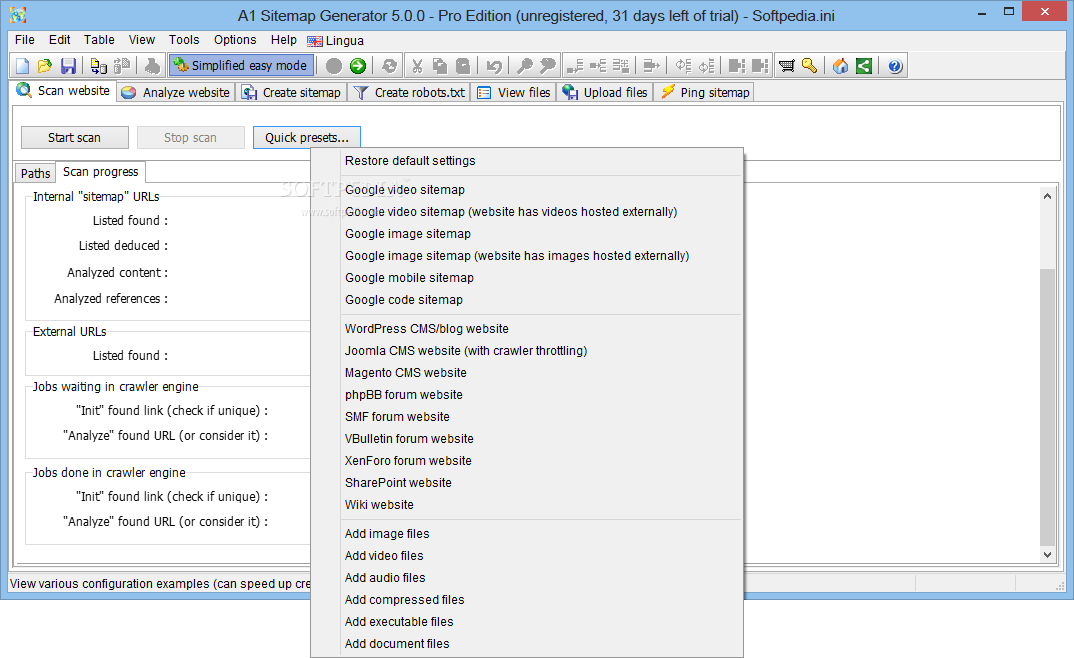Click the Lingua flag icon in menu bar
The image size is (1074, 658).
click(314, 41)
